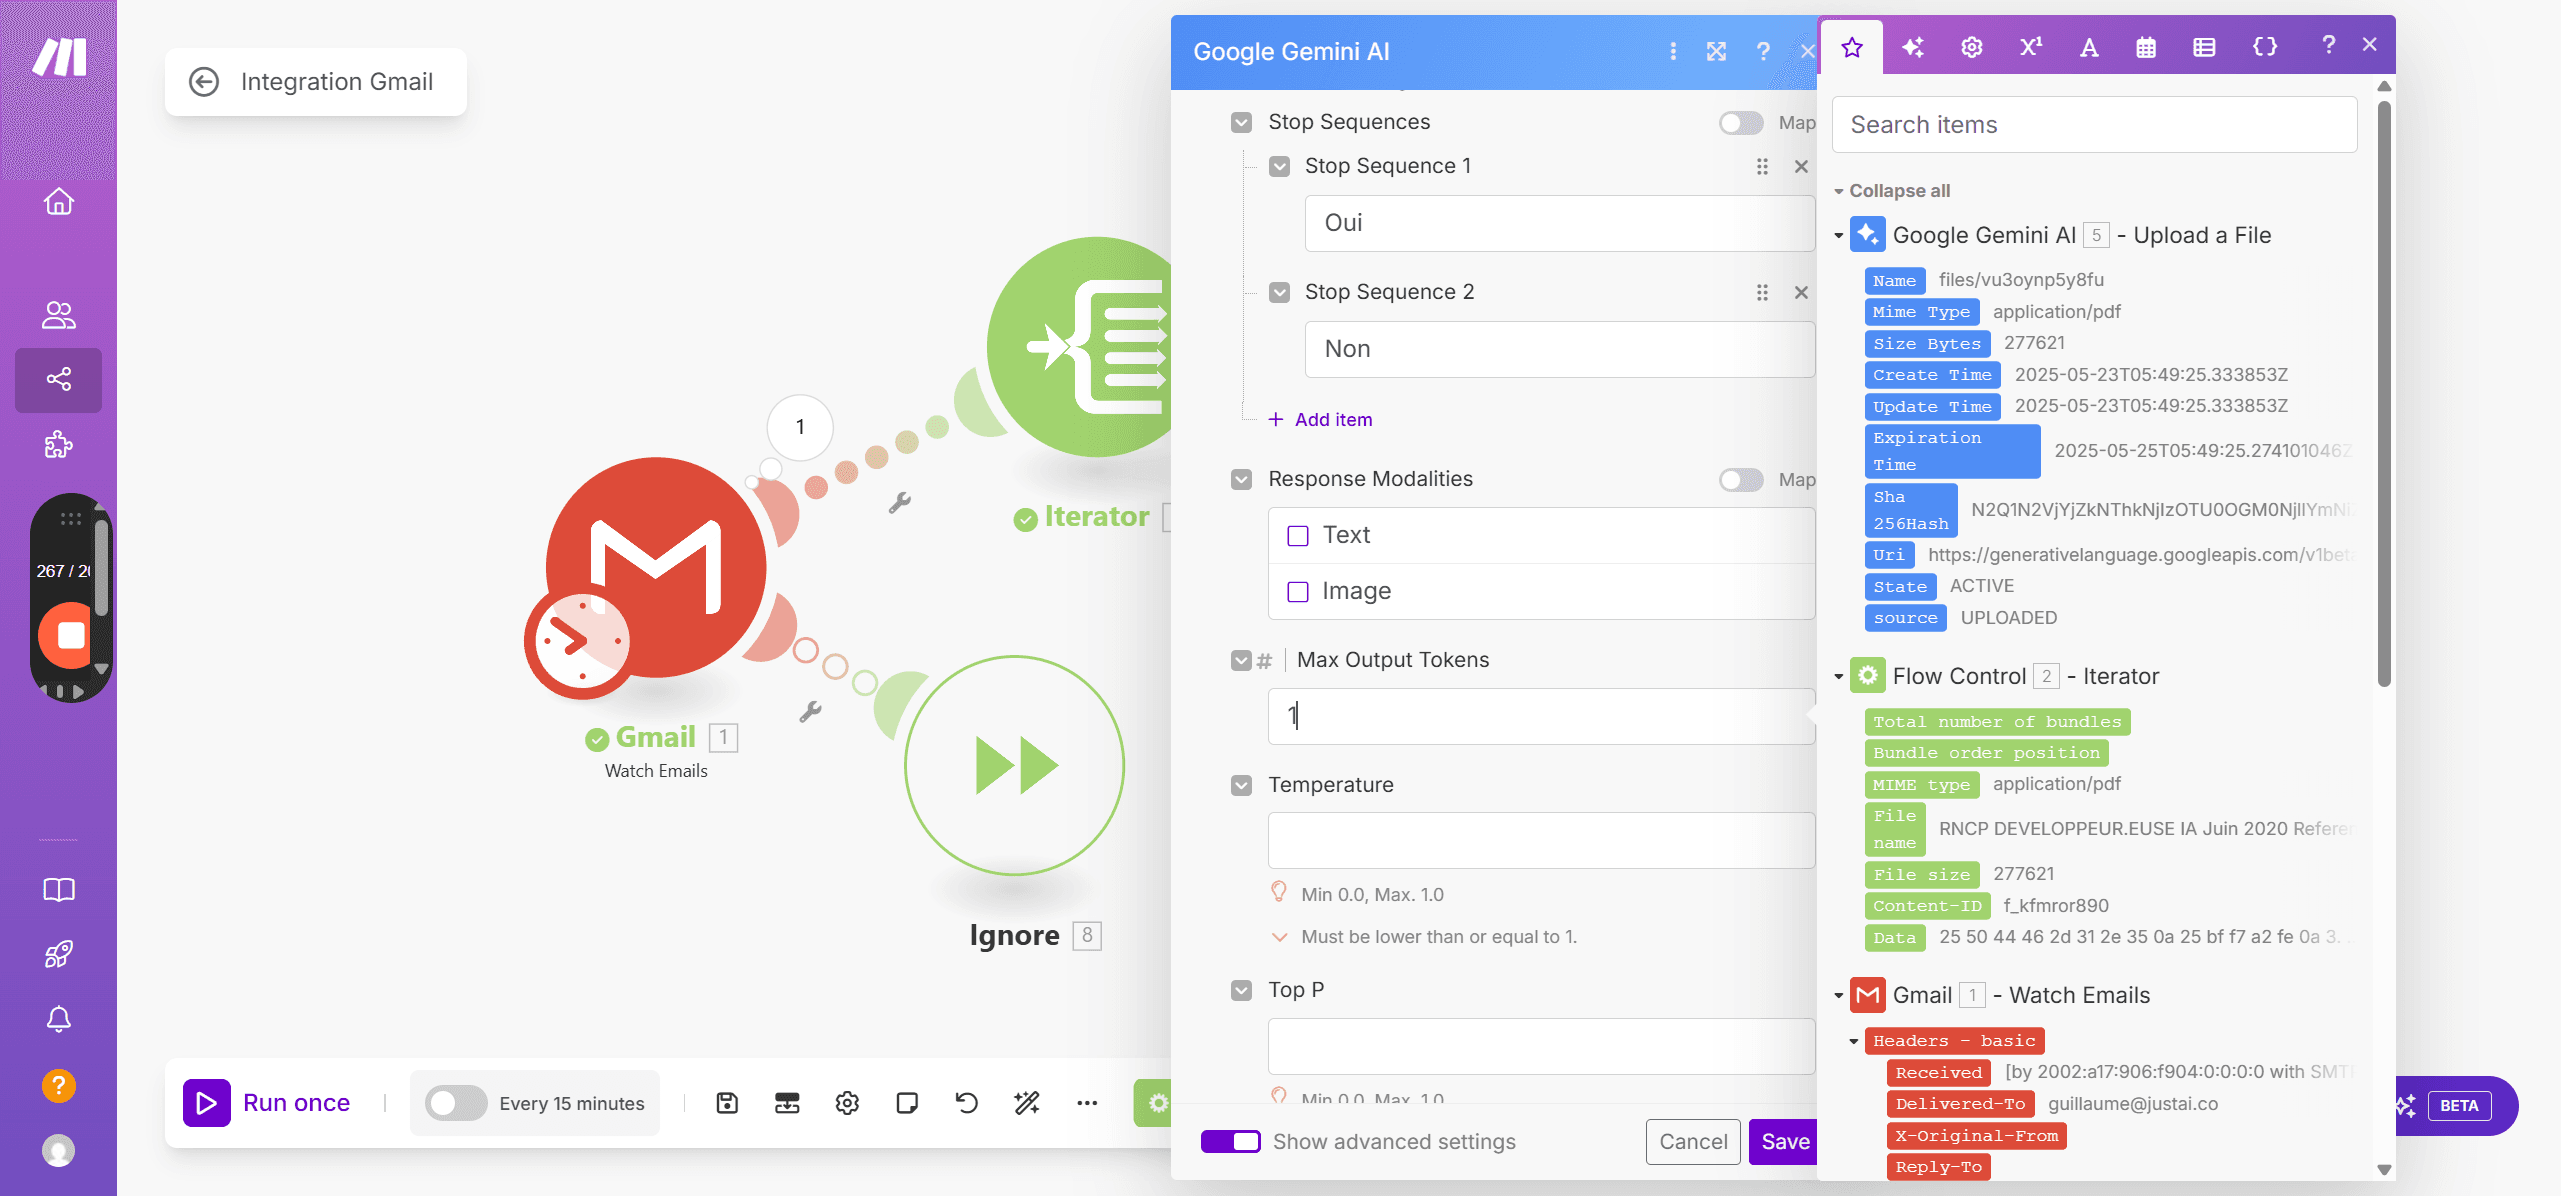Click Collapse all in mapping panel
This screenshot has width=2561, height=1196.
[x=1899, y=191]
